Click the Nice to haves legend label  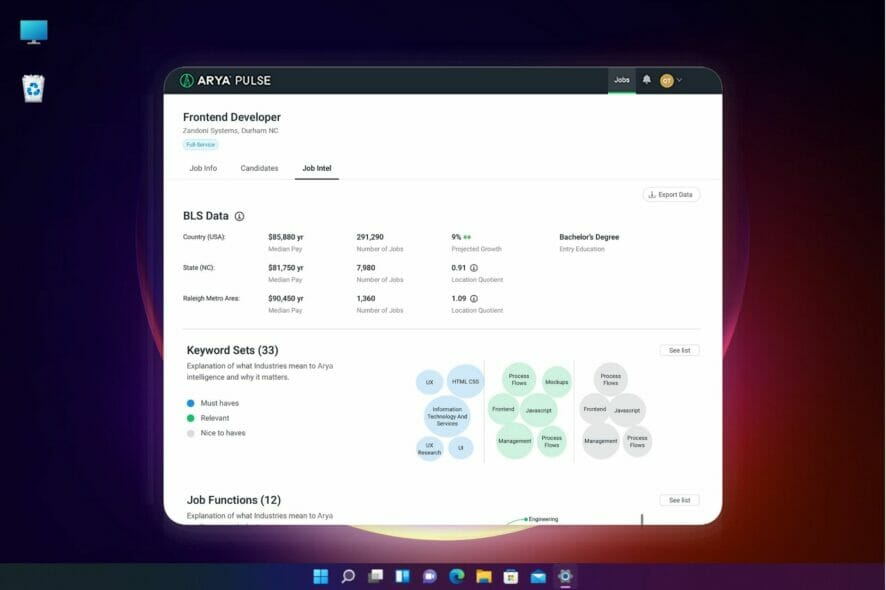[x=223, y=433]
